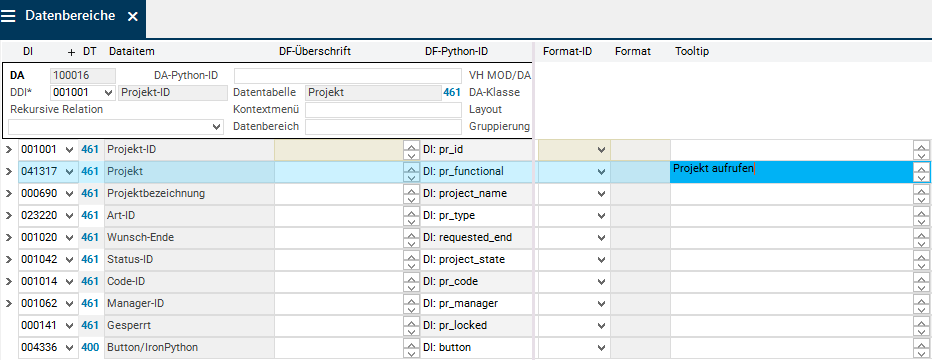This screenshot has height=360, width=932.
Task: Select the DI: project_name cell
Action: pyautogui.click(x=476, y=194)
